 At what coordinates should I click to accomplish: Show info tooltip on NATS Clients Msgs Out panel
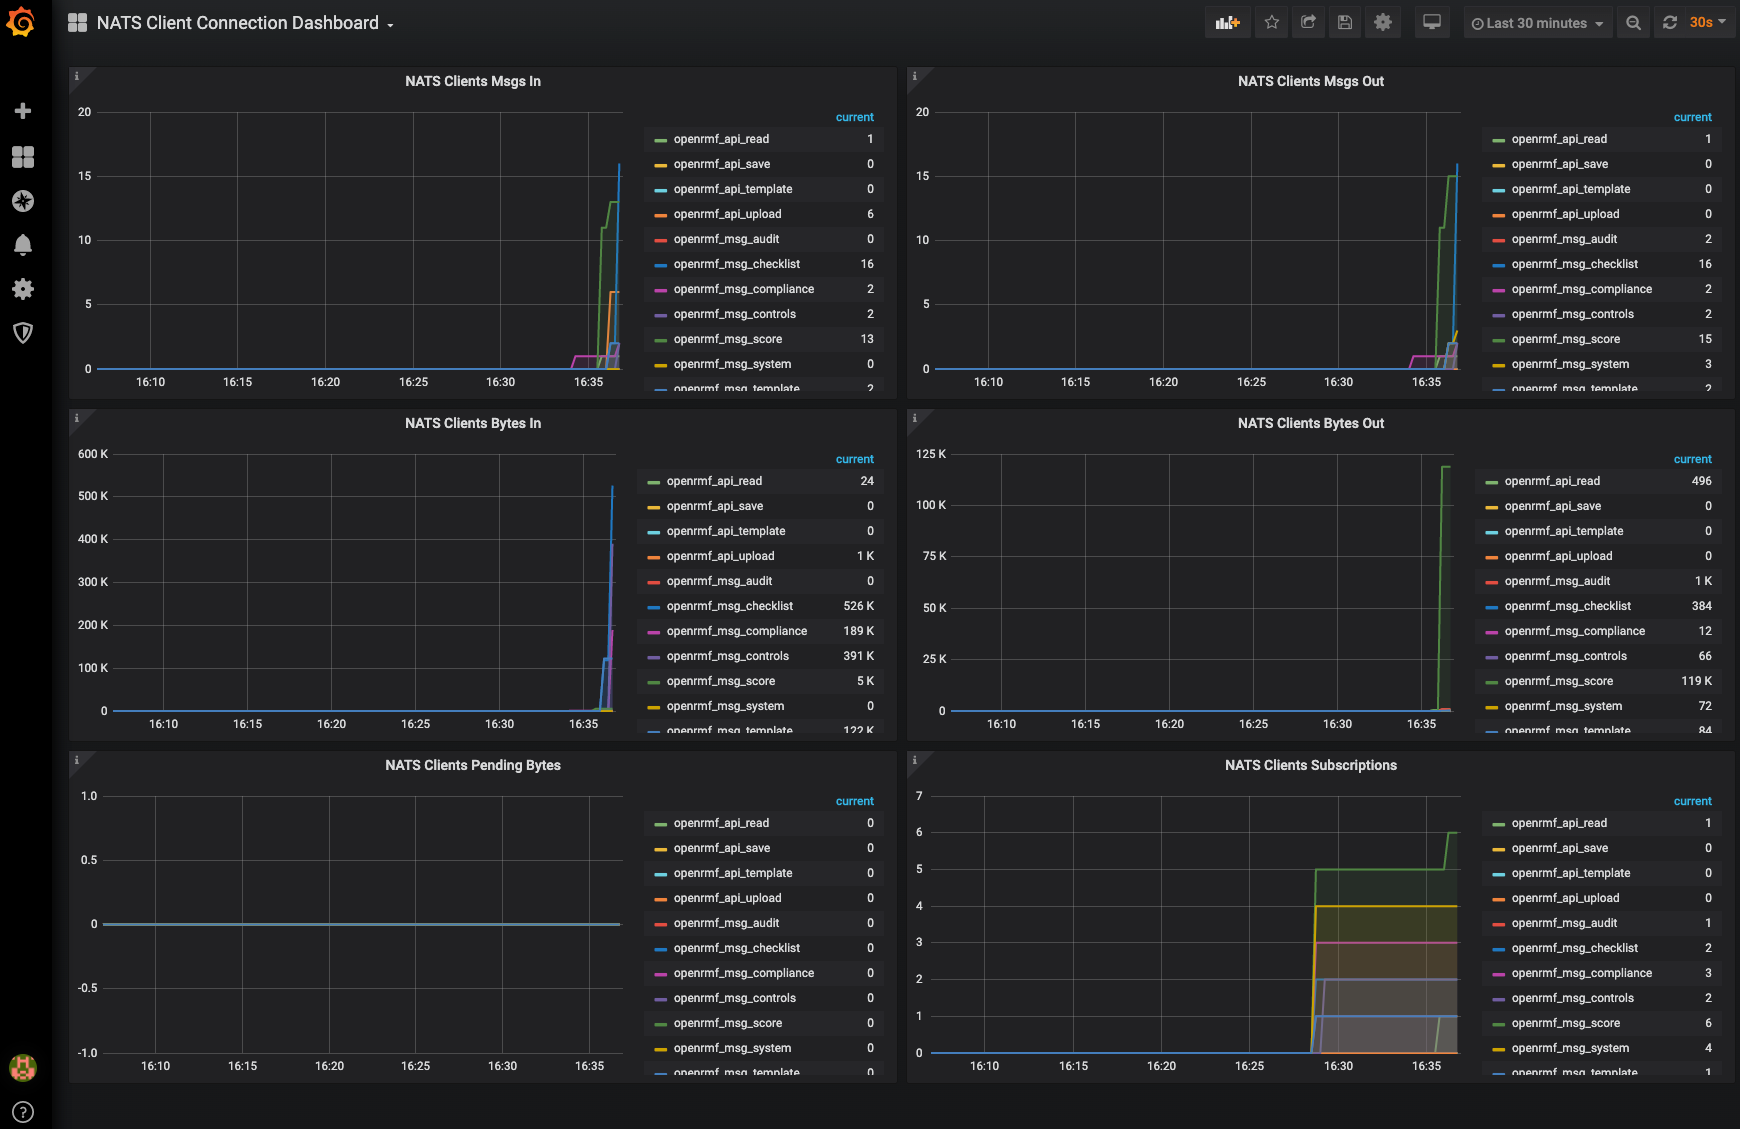point(915,76)
